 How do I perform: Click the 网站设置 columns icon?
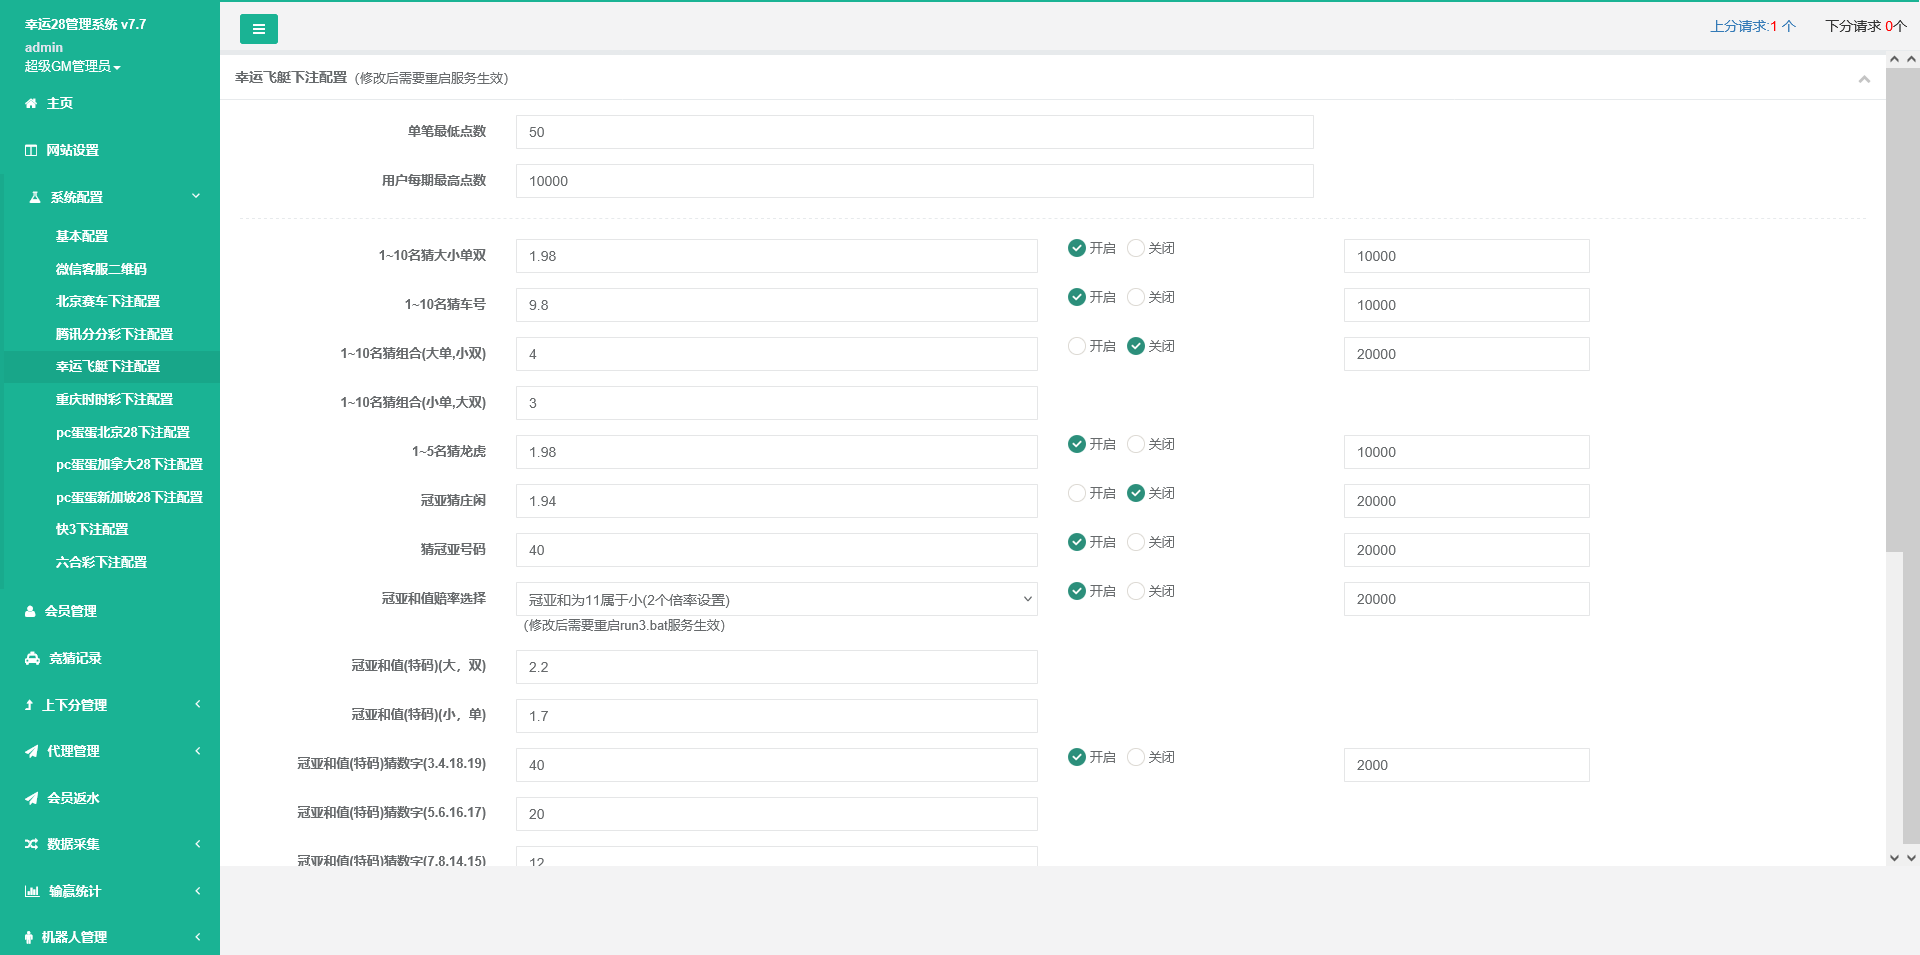click(31, 150)
